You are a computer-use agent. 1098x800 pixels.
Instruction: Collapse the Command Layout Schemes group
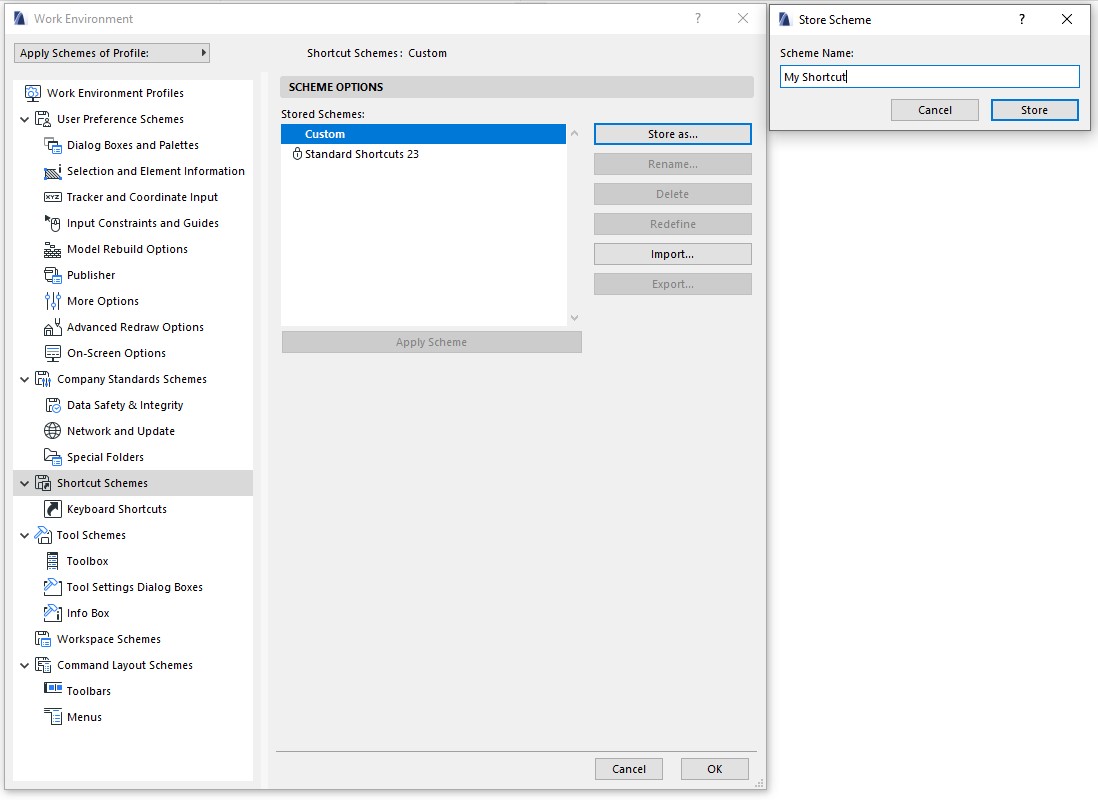point(25,665)
